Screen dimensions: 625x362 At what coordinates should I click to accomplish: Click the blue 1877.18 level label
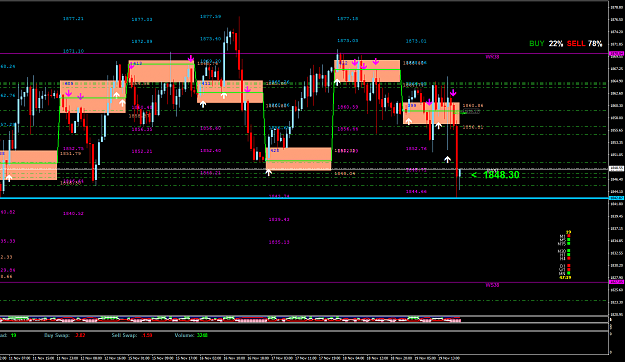(348, 19)
